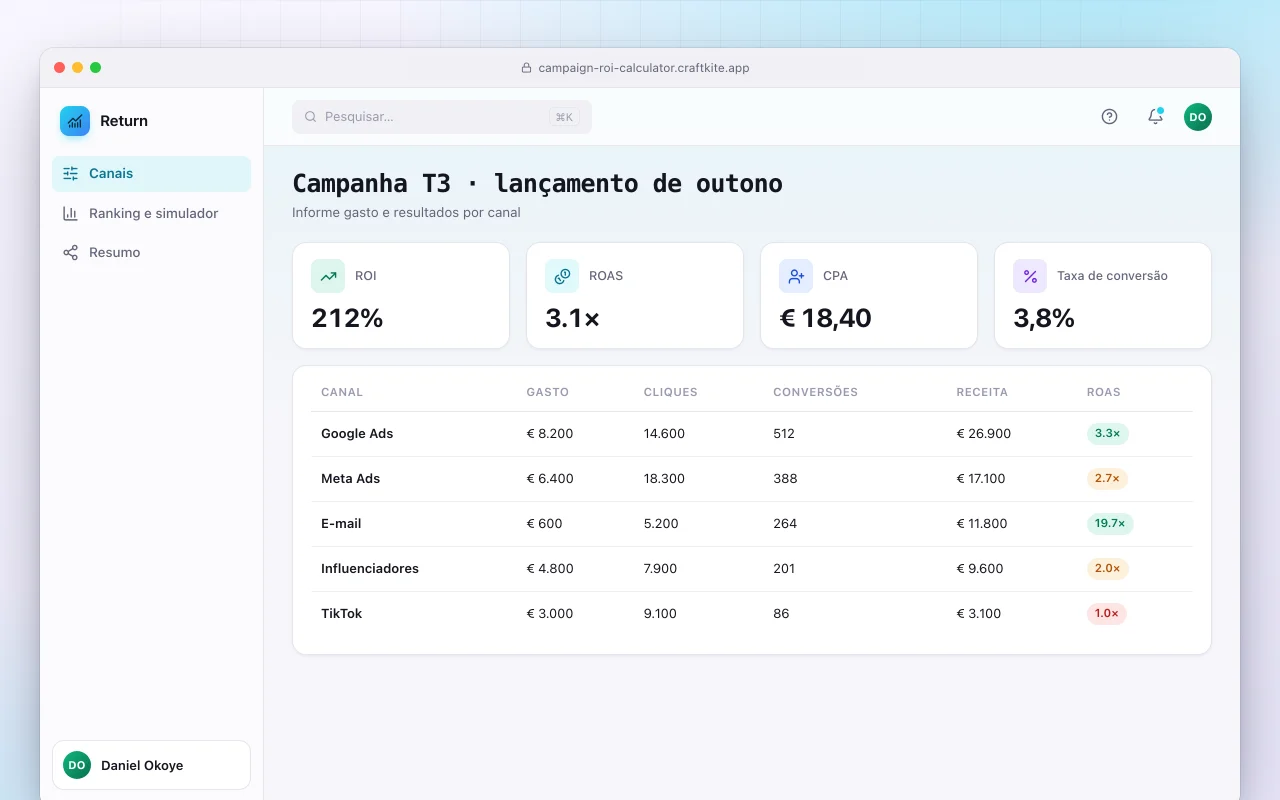Select the Canais sidebar item

click(x=151, y=173)
